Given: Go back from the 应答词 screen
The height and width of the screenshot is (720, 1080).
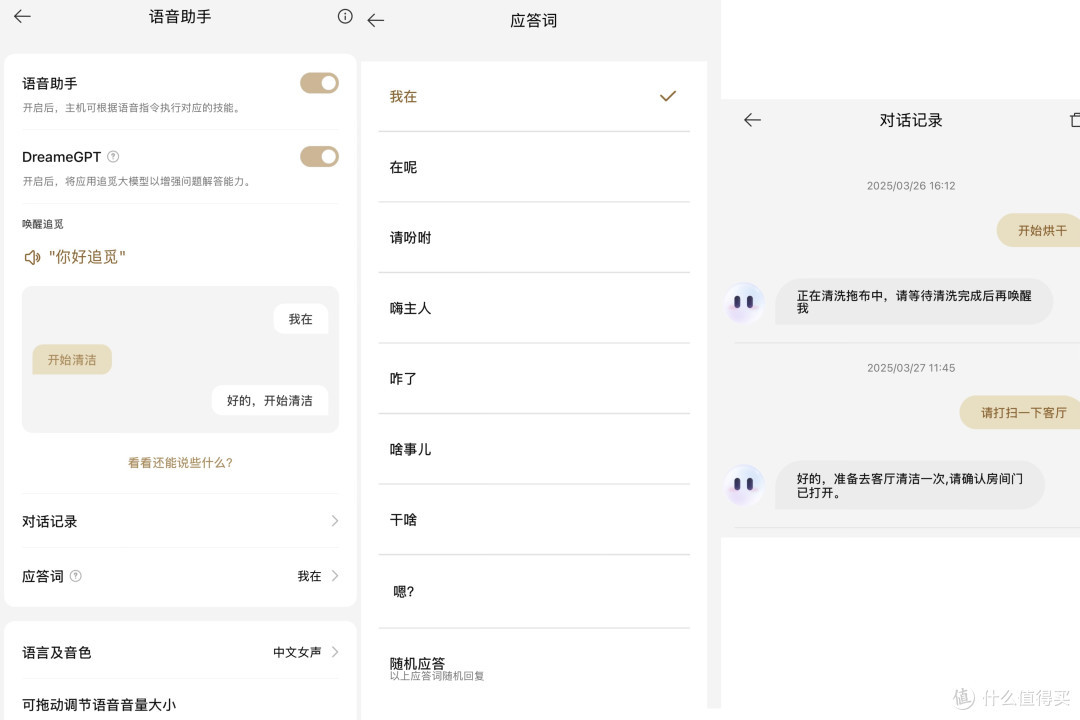Looking at the screenshot, I should (375, 21).
